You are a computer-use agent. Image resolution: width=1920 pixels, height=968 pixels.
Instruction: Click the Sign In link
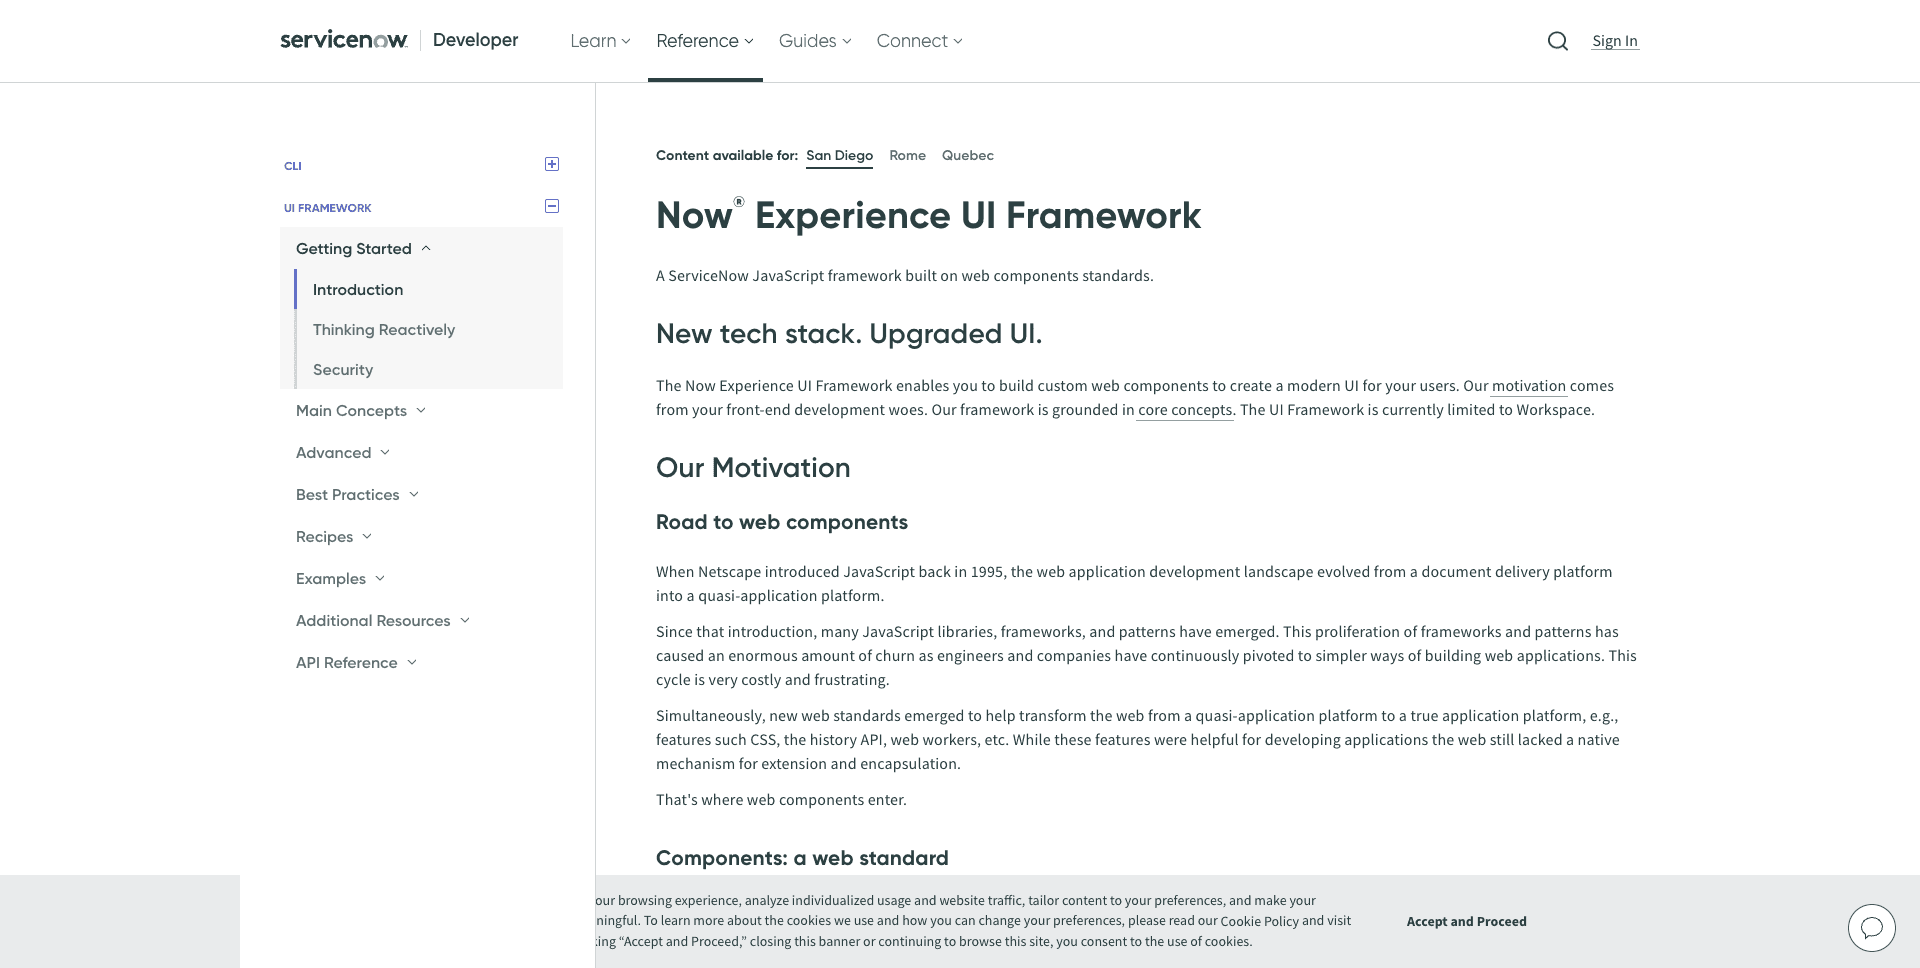click(x=1615, y=41)
